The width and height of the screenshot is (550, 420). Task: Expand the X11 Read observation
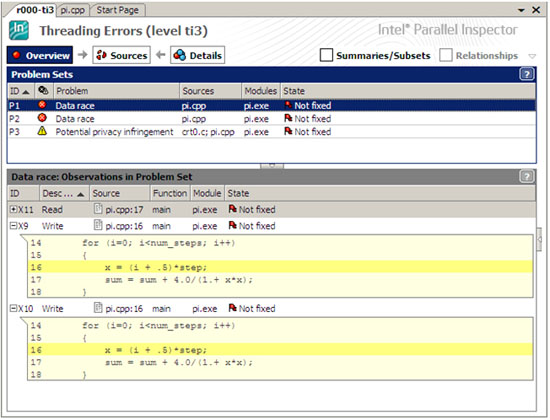click(x=13, y=209)
